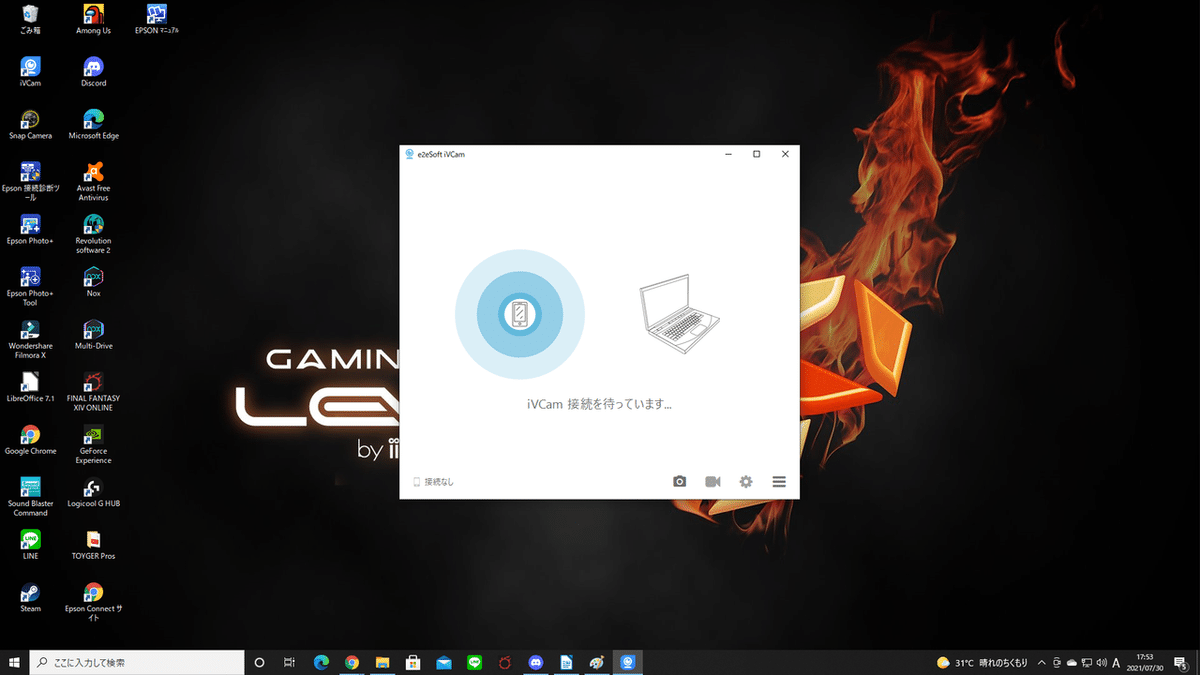The width and height of the screenshot is (1200, 675).
Task: Open Edge from the taskbar
Action: [x=322, y=662]
